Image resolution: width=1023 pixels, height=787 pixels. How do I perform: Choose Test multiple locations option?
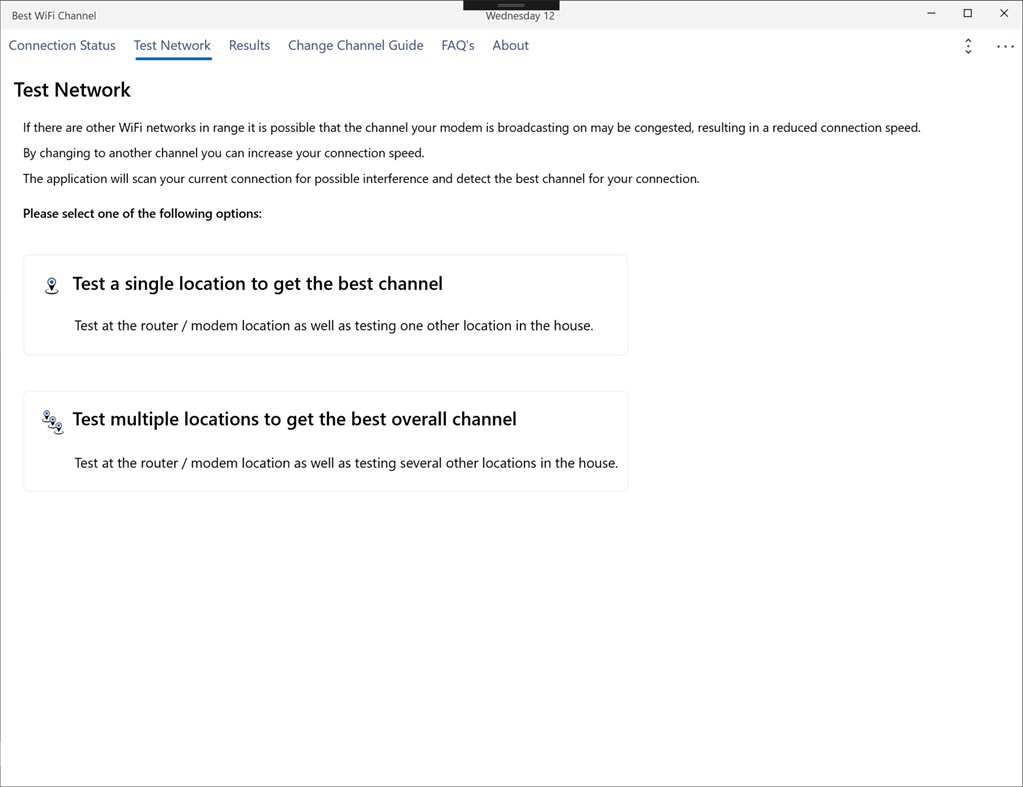click(x=326, y=441)
